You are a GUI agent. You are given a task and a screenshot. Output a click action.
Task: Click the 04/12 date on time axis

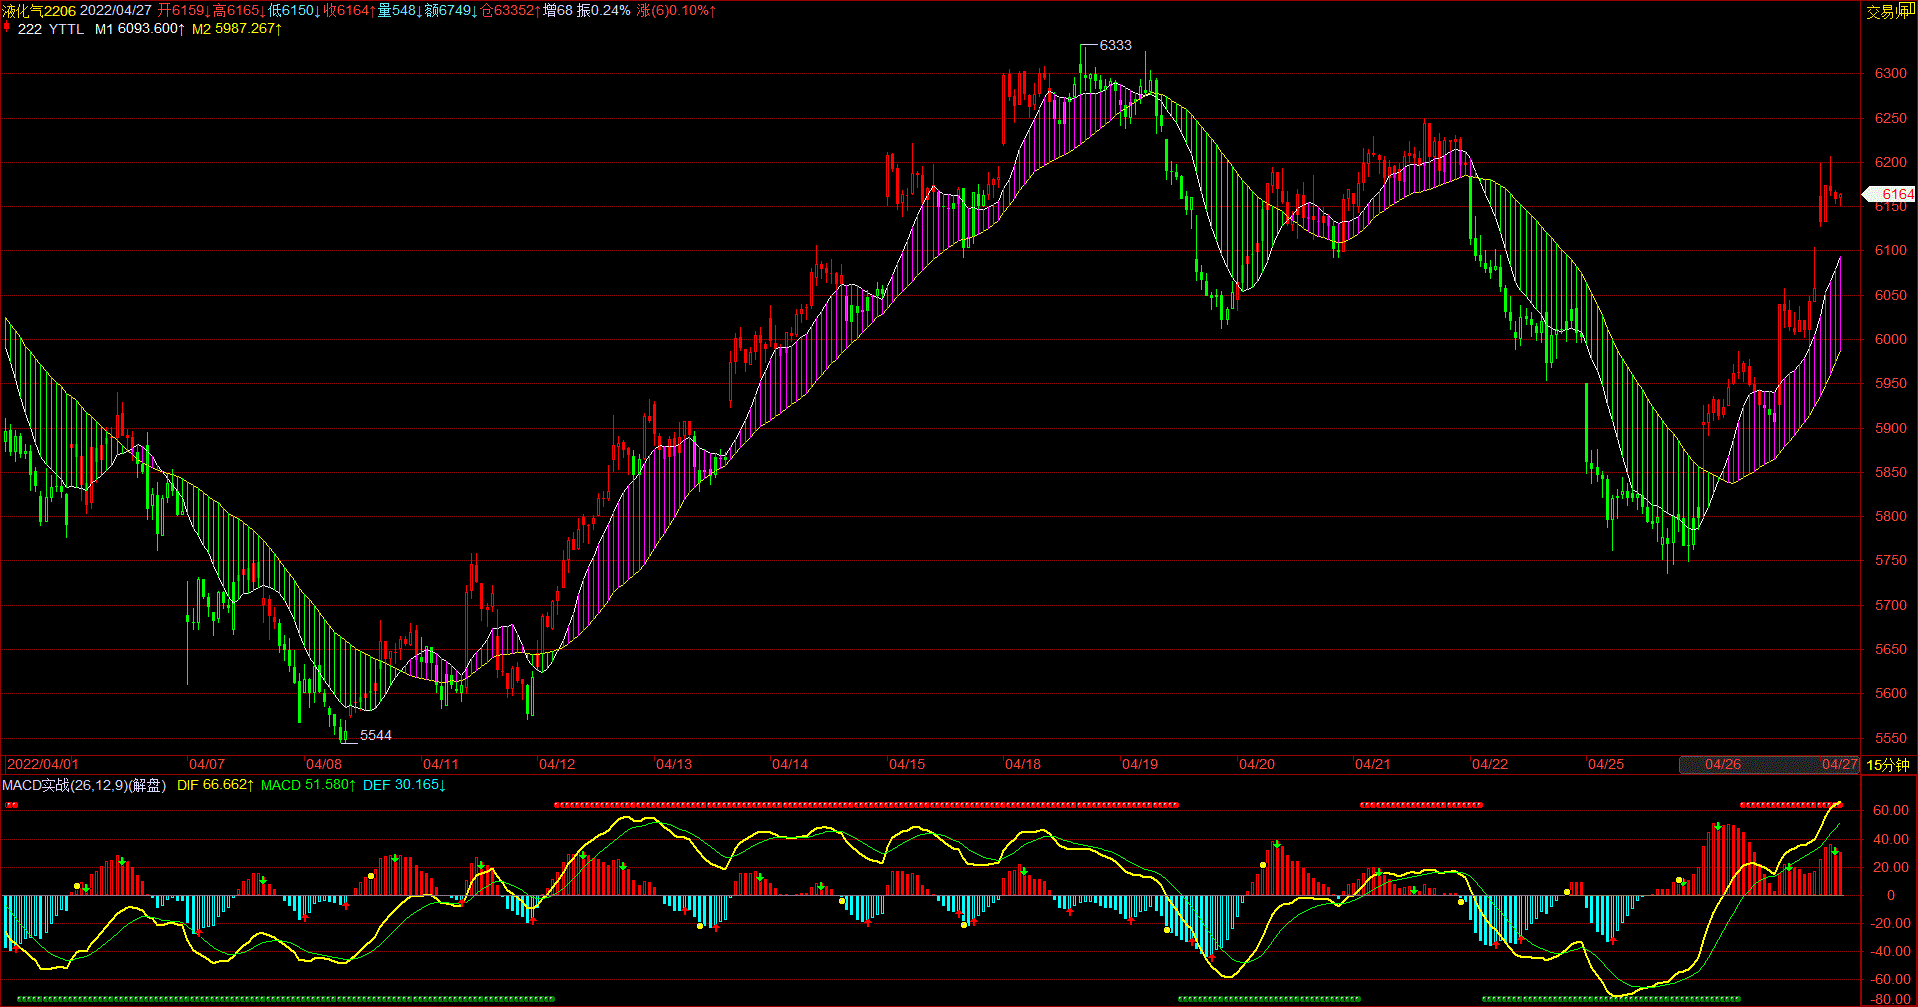pos(557,764)
